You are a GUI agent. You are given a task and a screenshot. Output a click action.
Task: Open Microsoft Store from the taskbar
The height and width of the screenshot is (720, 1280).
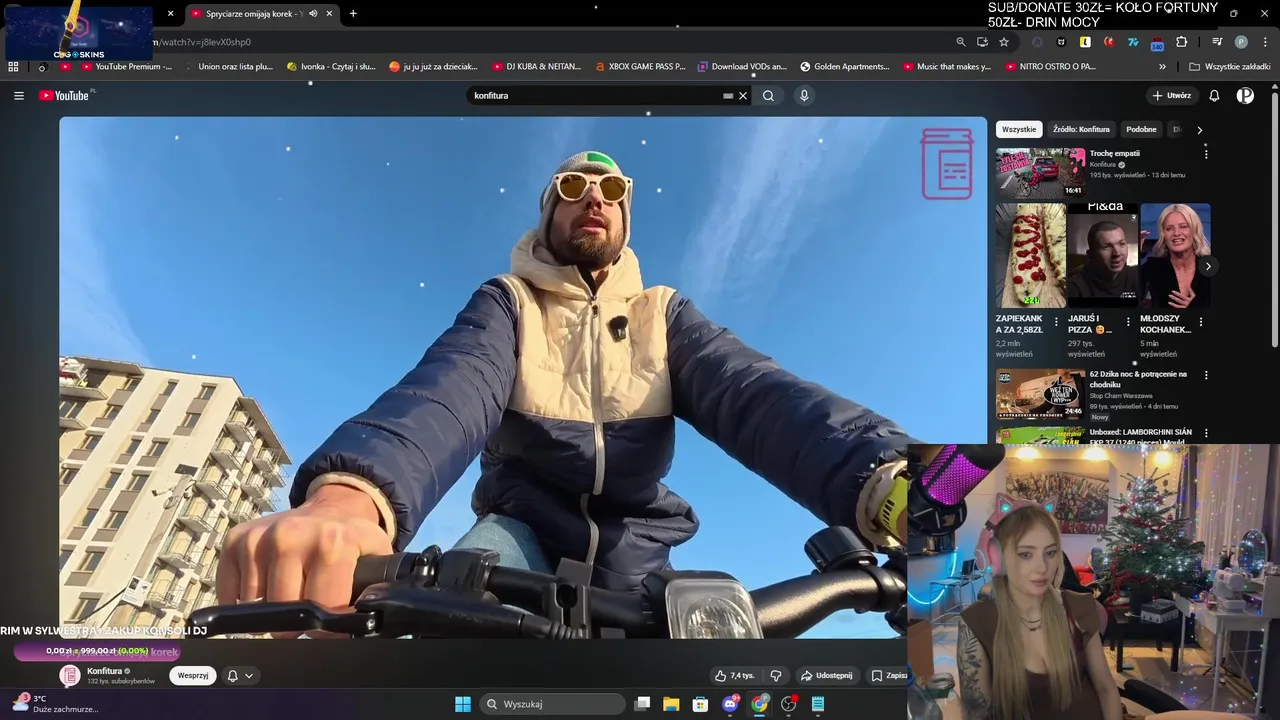click(x=700, y=704)
